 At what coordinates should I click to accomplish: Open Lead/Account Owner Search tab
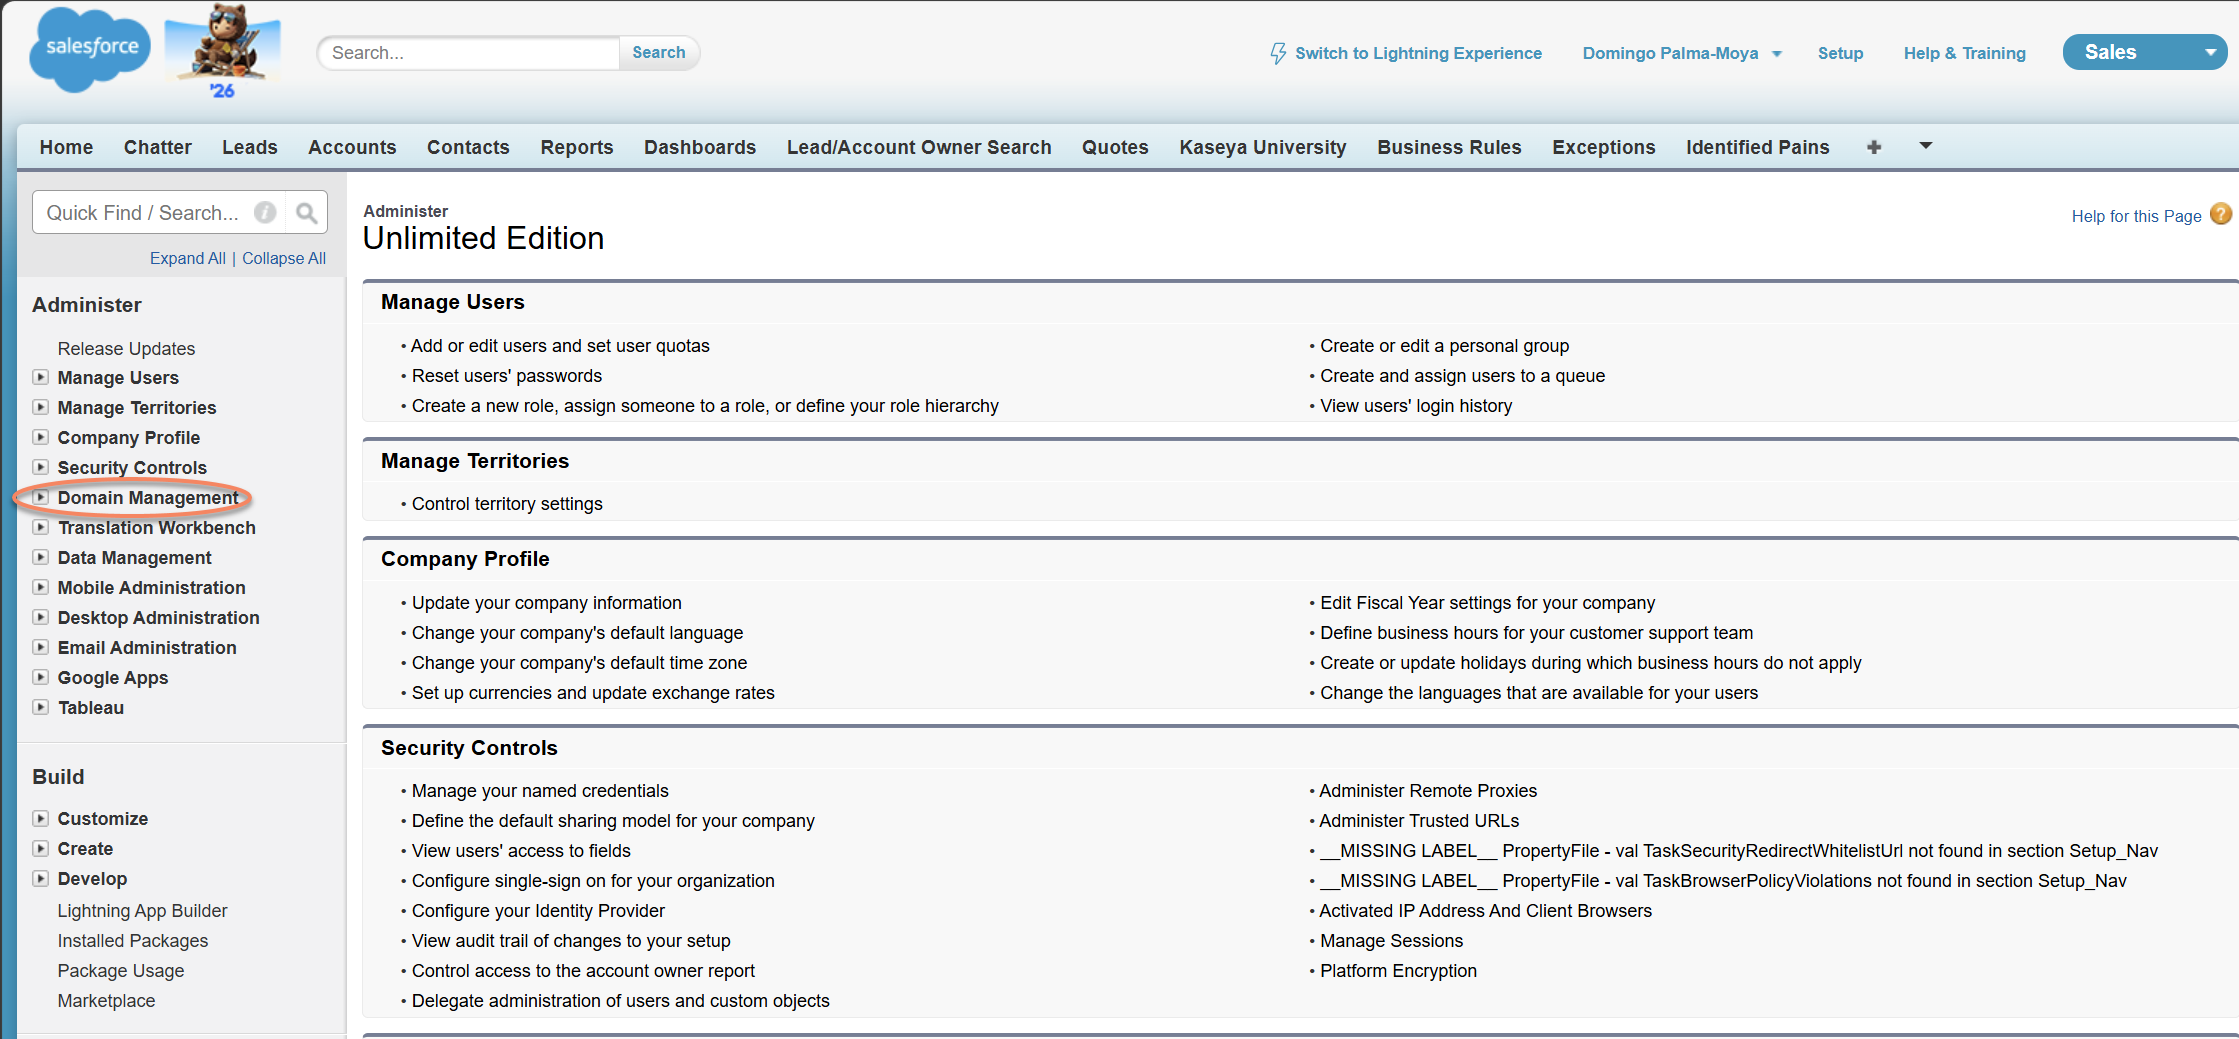pyautogui.click(x=919, y=147)
